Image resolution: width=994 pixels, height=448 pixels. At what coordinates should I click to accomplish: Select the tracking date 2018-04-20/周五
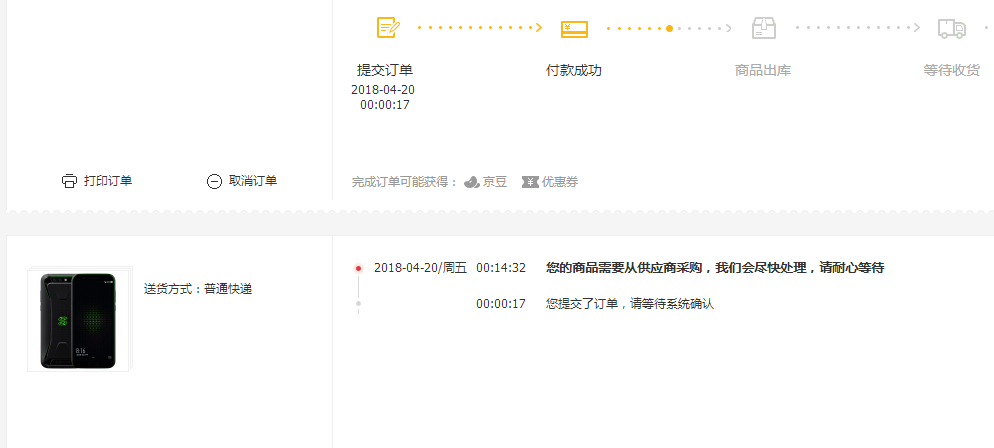coord(420,268)
